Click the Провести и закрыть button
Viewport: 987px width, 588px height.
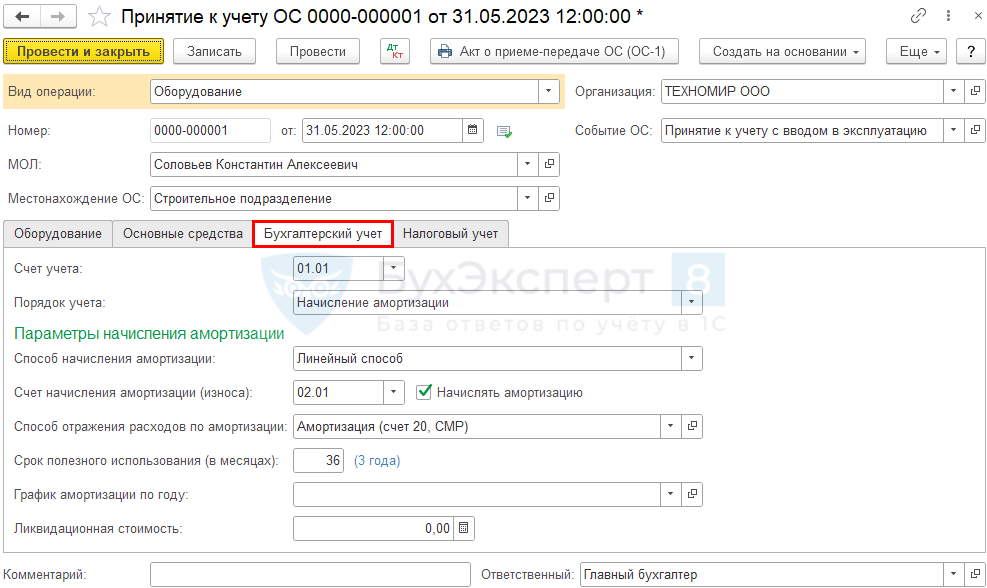(83, 51)
